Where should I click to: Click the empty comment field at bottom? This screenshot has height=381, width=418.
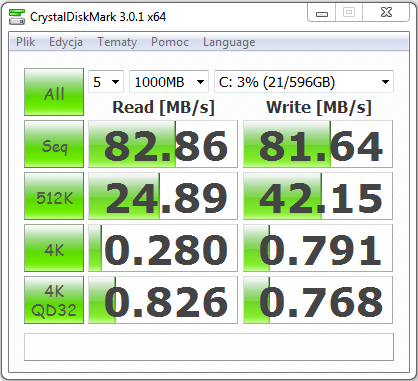point(209,347)
